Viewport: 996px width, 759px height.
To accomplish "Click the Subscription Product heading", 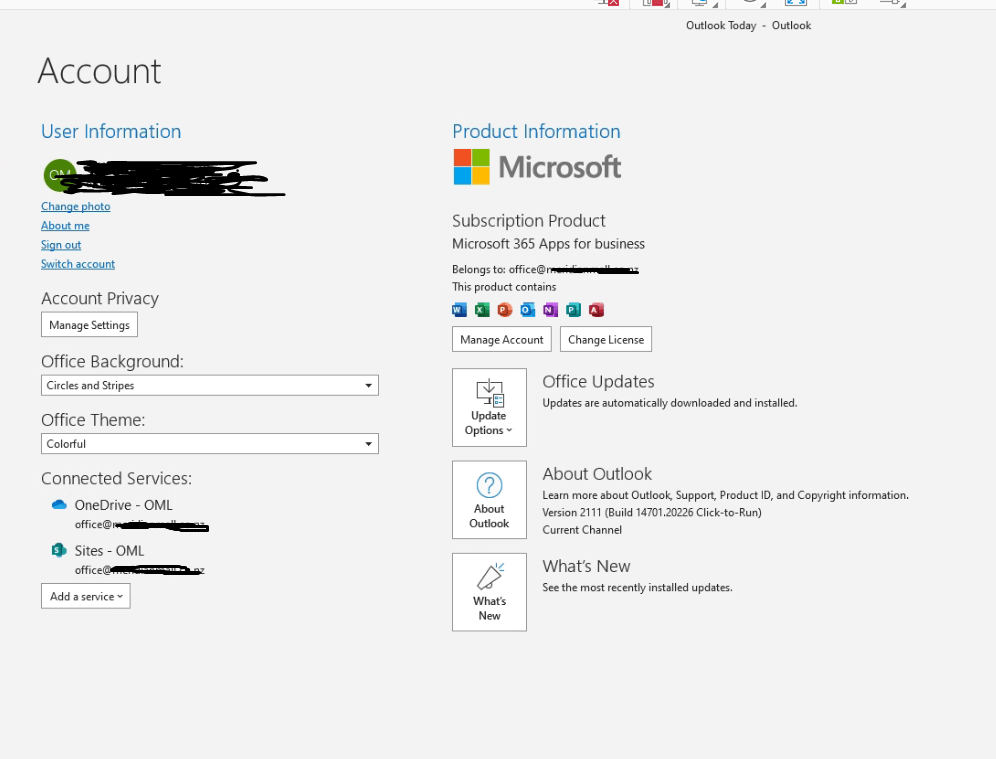I will [528, 221].
